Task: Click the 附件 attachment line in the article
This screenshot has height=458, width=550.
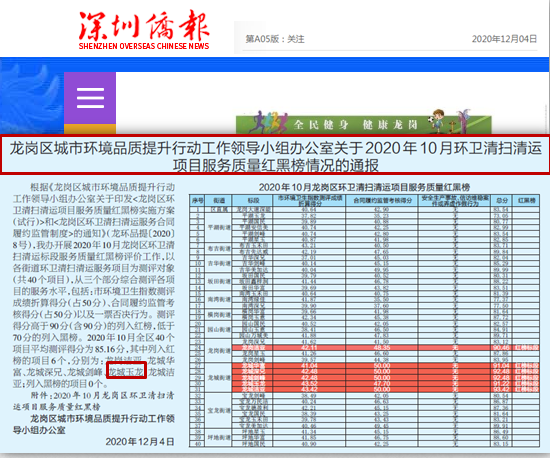Action: 93,401
